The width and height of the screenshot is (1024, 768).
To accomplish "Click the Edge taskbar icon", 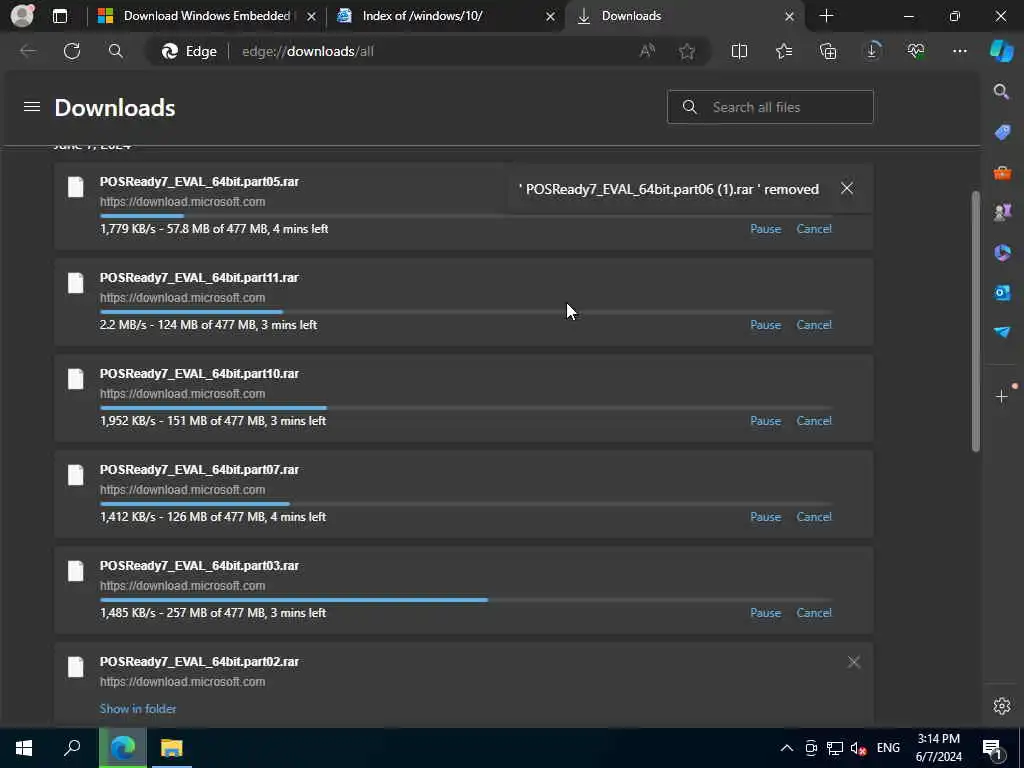I will (x=122, y=748).
